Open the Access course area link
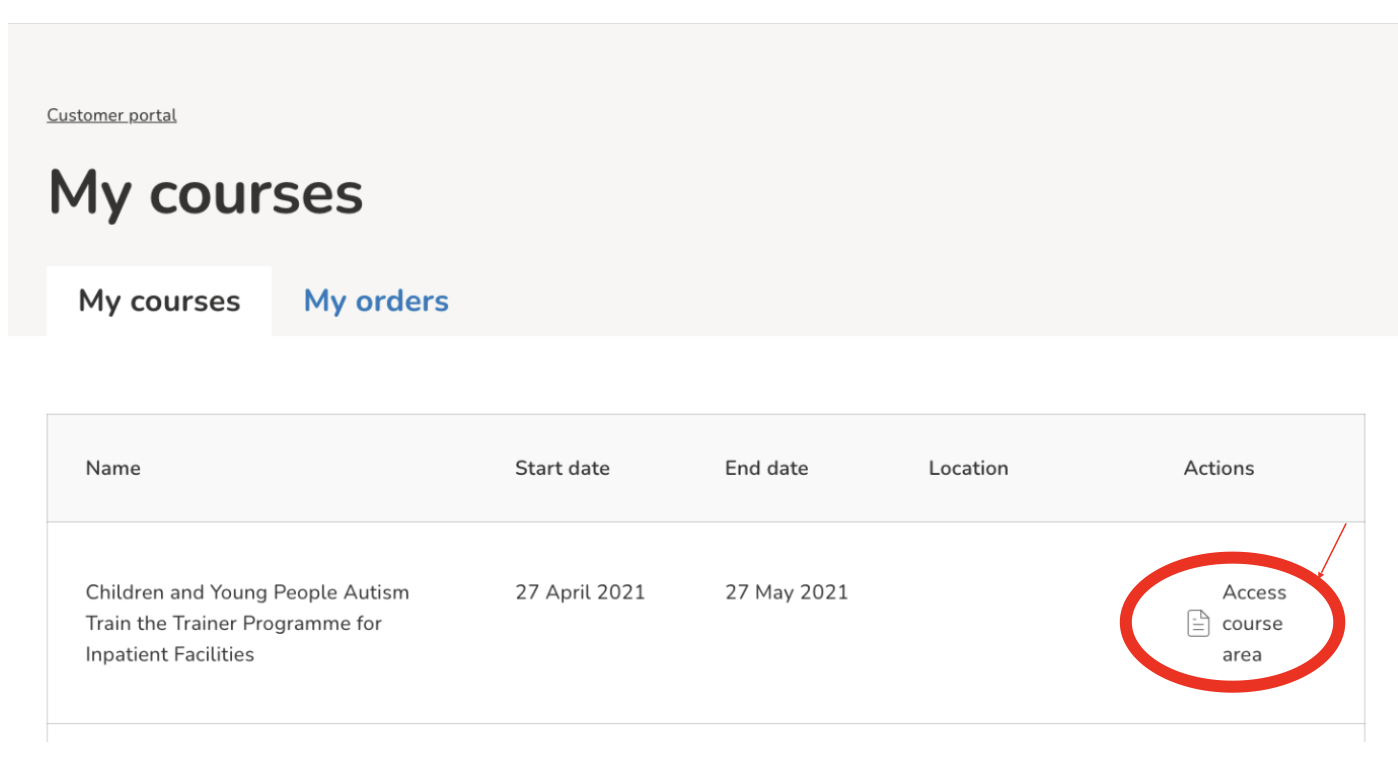The height and width of the screenshot is (784, 1398). coord(1252,623)
